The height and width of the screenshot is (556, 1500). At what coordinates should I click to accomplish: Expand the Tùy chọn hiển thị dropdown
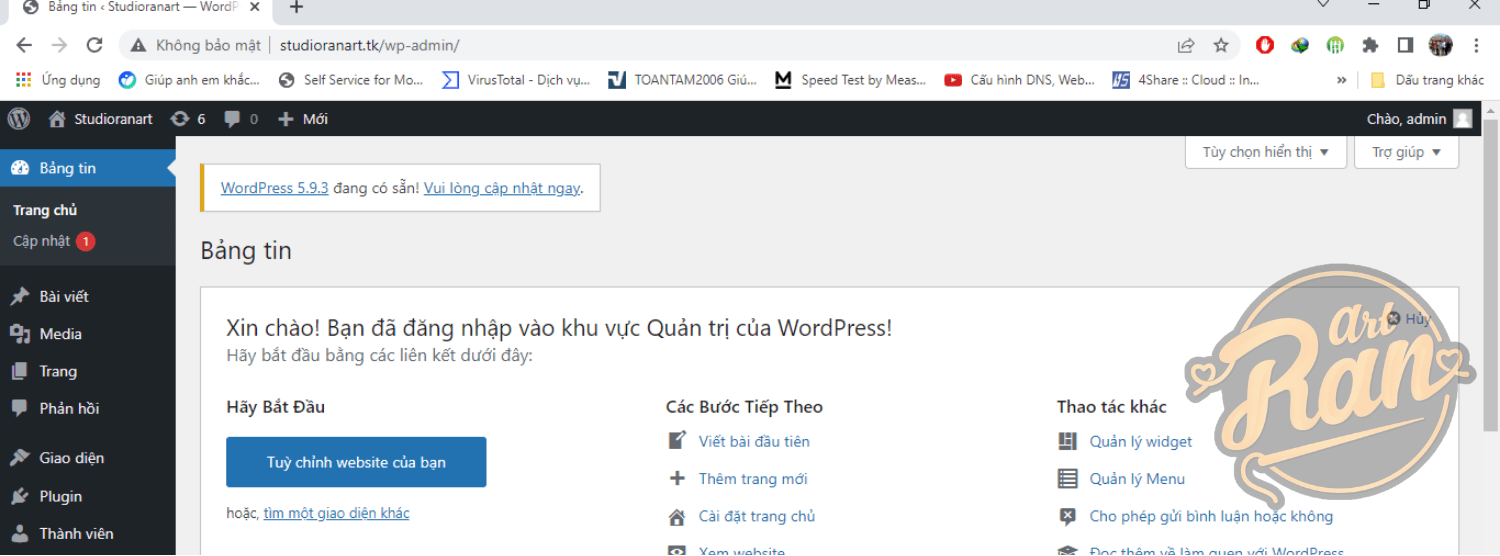click(1266, 152)
